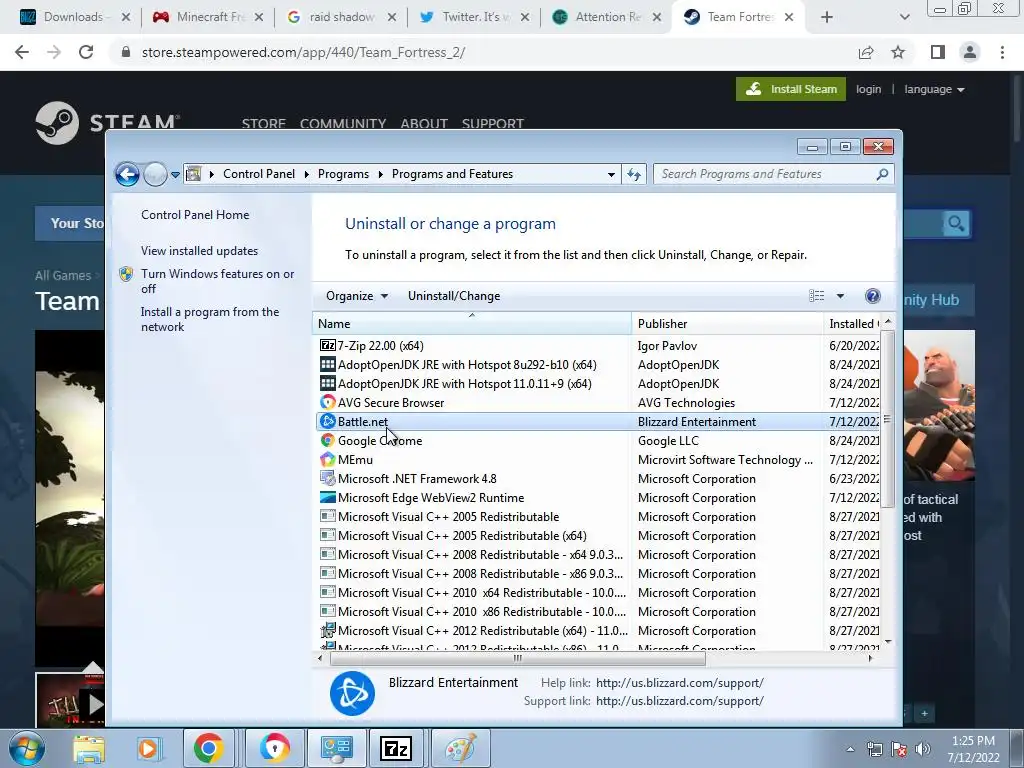The height and width of the screenshot is (768, 1024).
Task: Open Turn Windows features on or off
Action: (217, 281)
